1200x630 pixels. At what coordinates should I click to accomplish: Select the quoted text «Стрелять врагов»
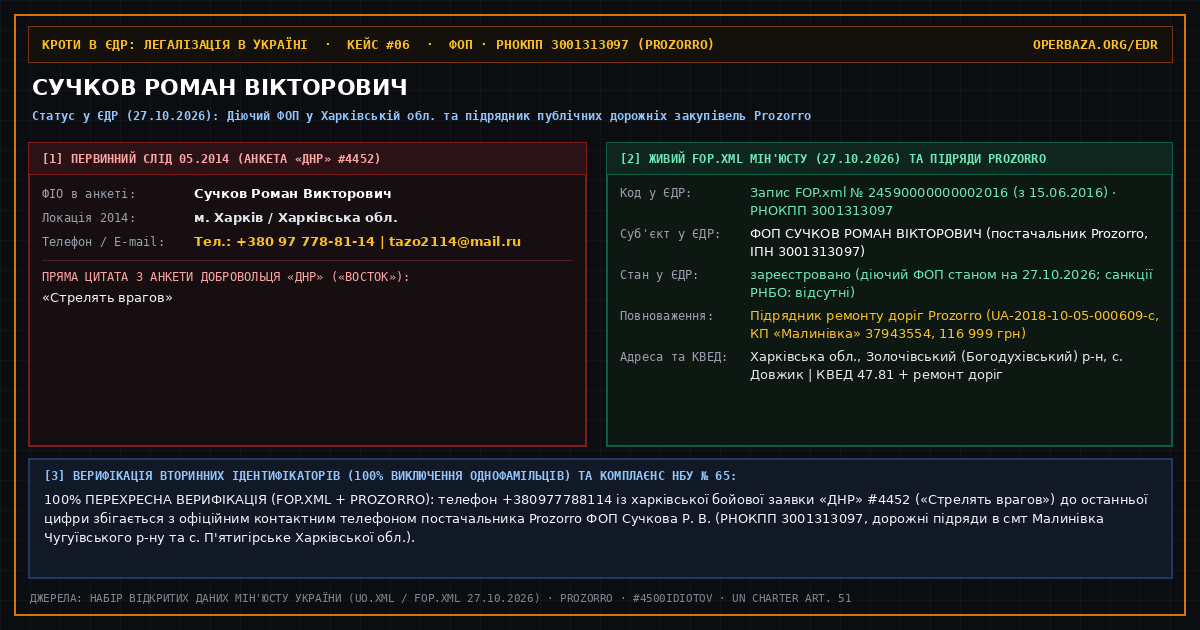107,298
